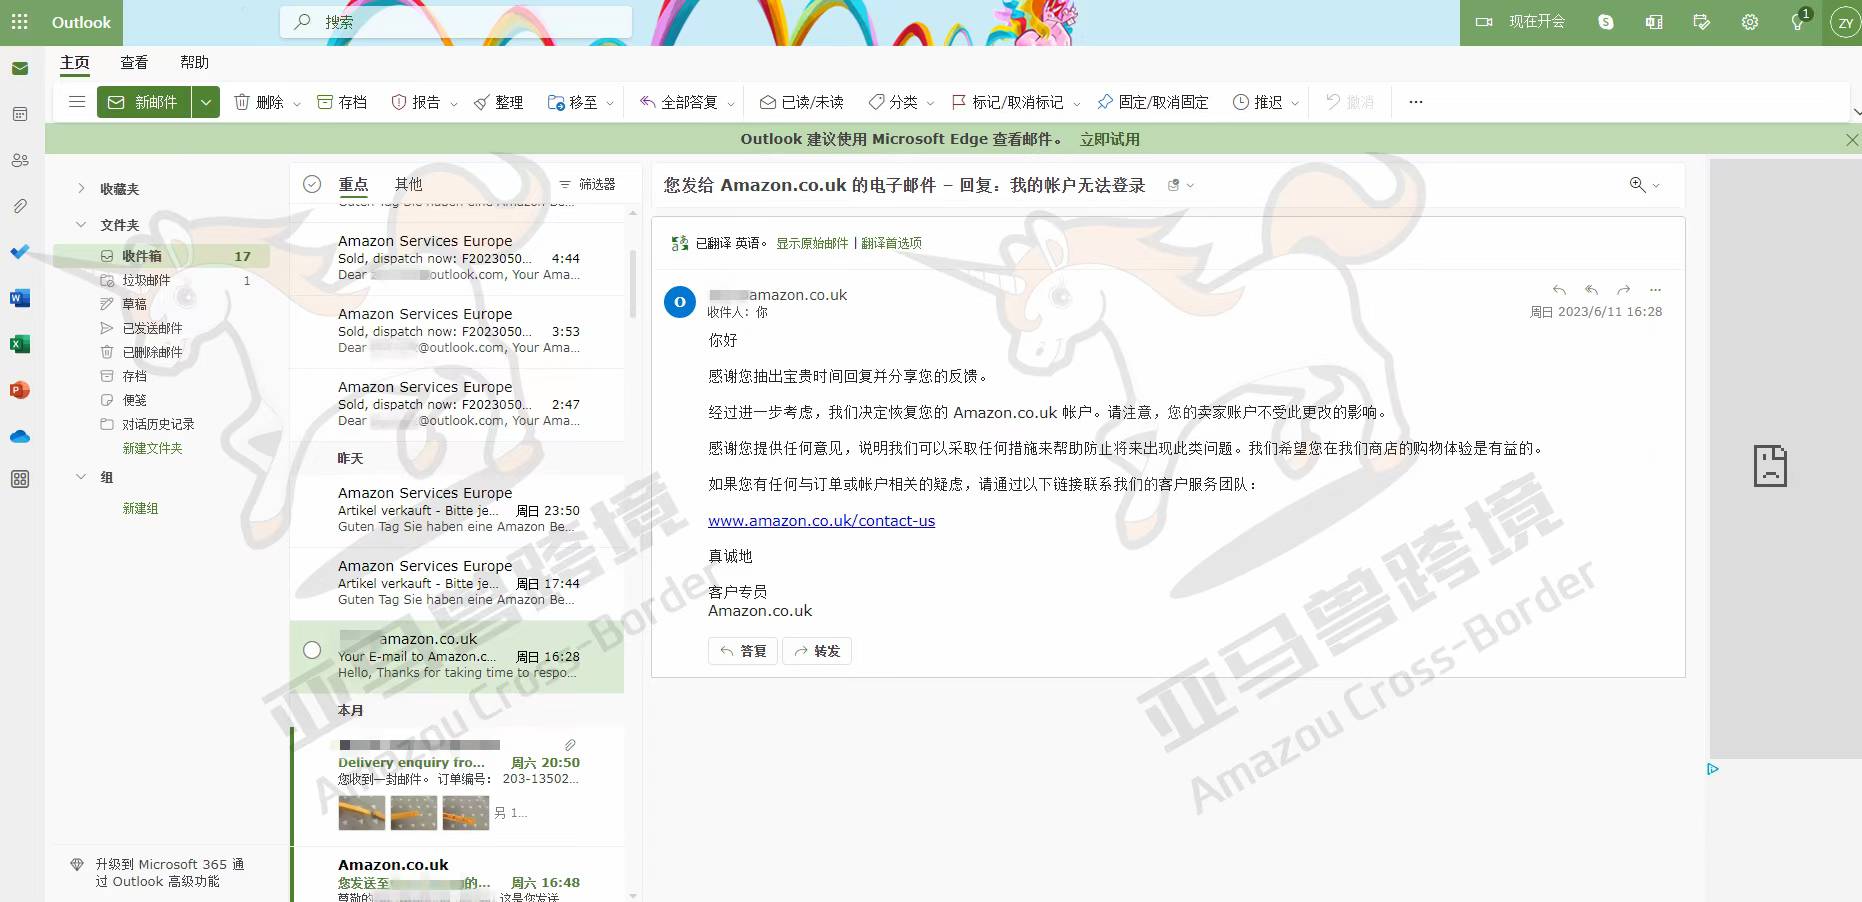Viewport: 1862px width, 902px height.
Task: Open the 收件箱 inbox folder
Action: coord(162,256)
